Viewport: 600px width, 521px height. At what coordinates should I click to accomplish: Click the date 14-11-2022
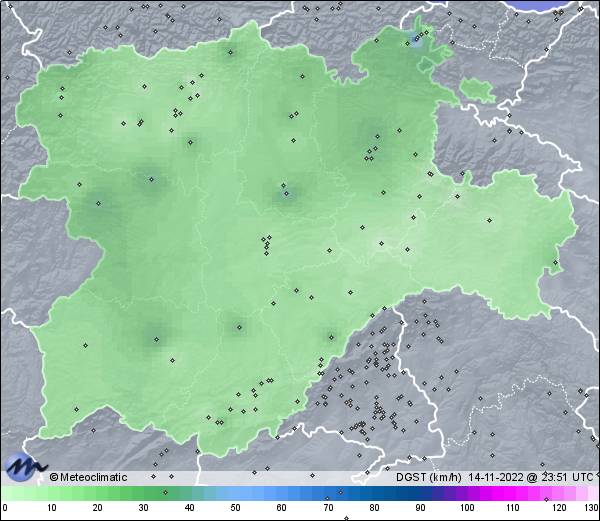pos(496,477)
